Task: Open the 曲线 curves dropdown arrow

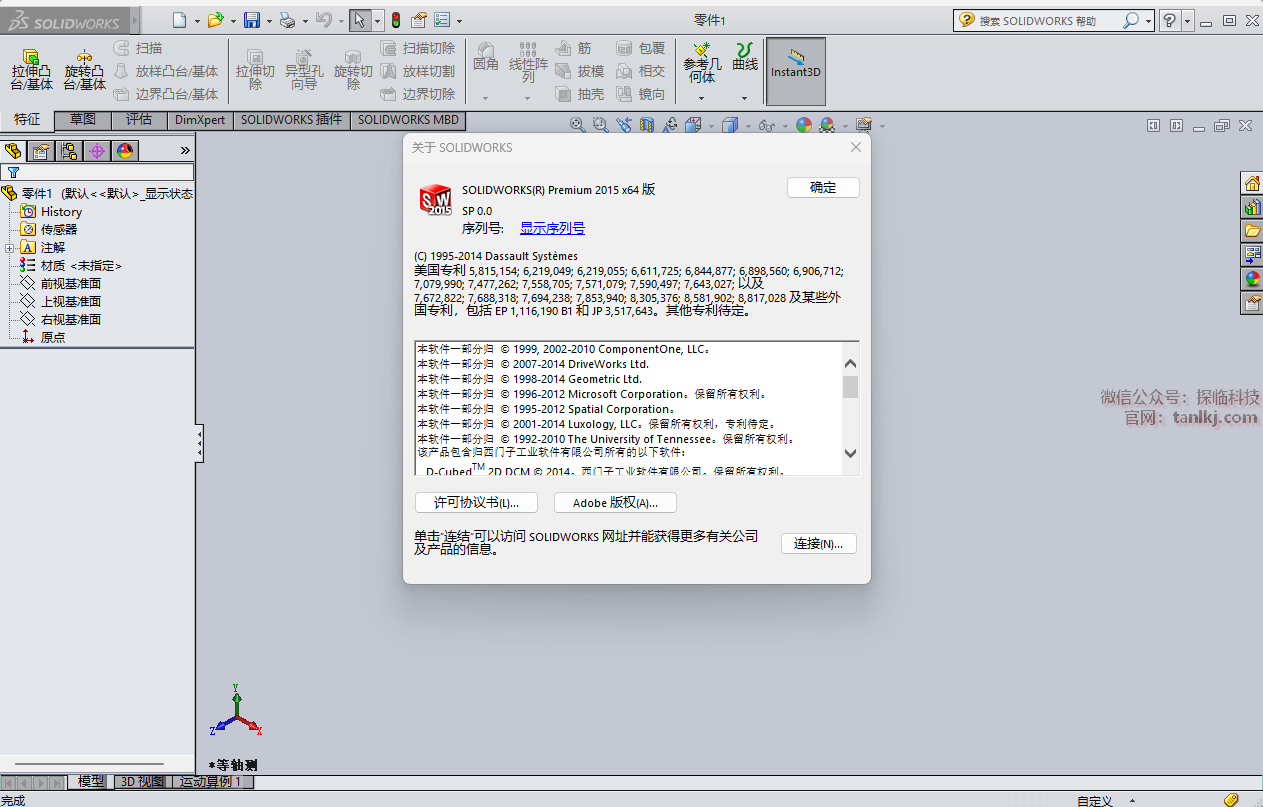Action: (x=744, y=98)
